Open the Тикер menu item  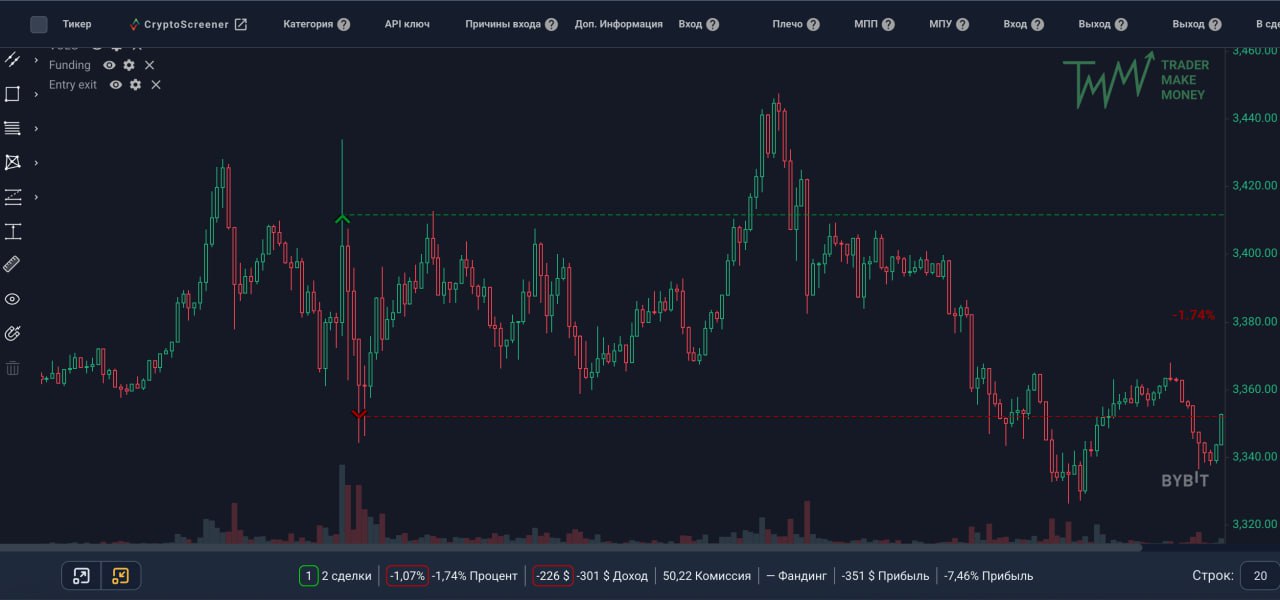[x=77, y=24]
